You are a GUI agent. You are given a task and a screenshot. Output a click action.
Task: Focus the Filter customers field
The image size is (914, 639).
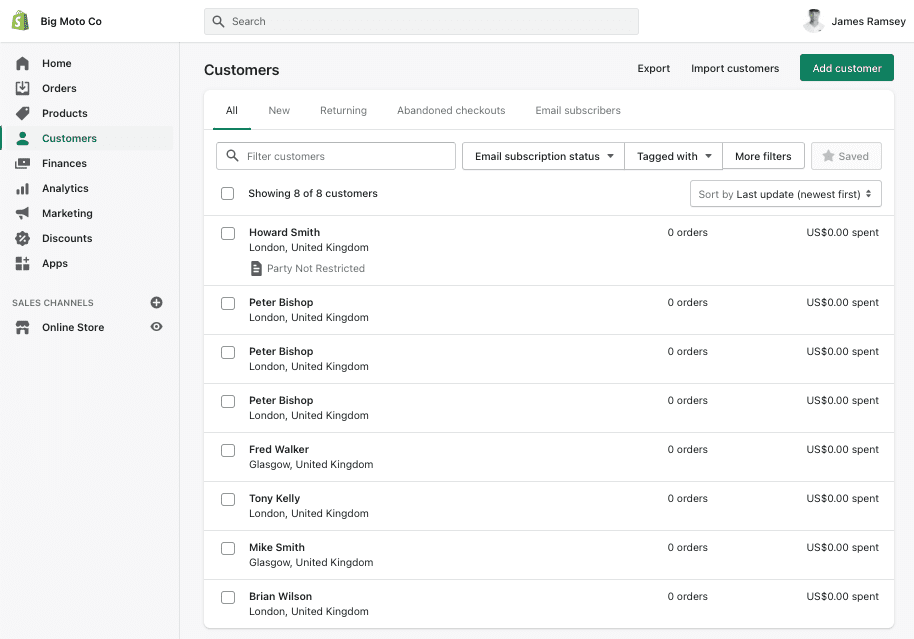coord(336,156)
